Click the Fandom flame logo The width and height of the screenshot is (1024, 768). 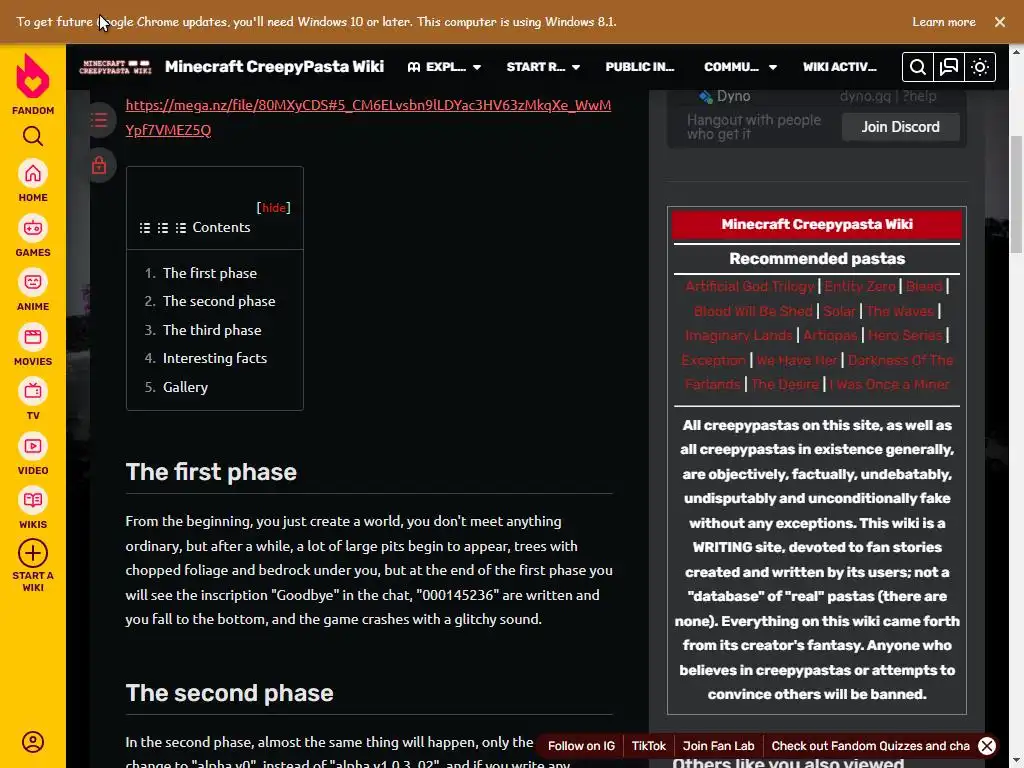point(33,76)
